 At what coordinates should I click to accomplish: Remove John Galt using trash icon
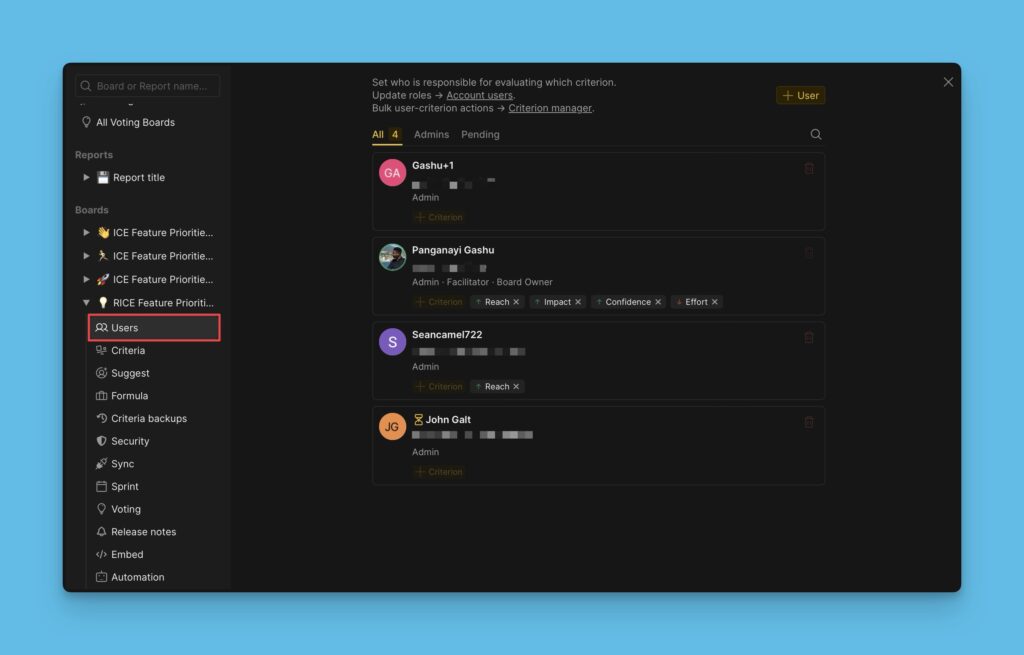[809, 423]
